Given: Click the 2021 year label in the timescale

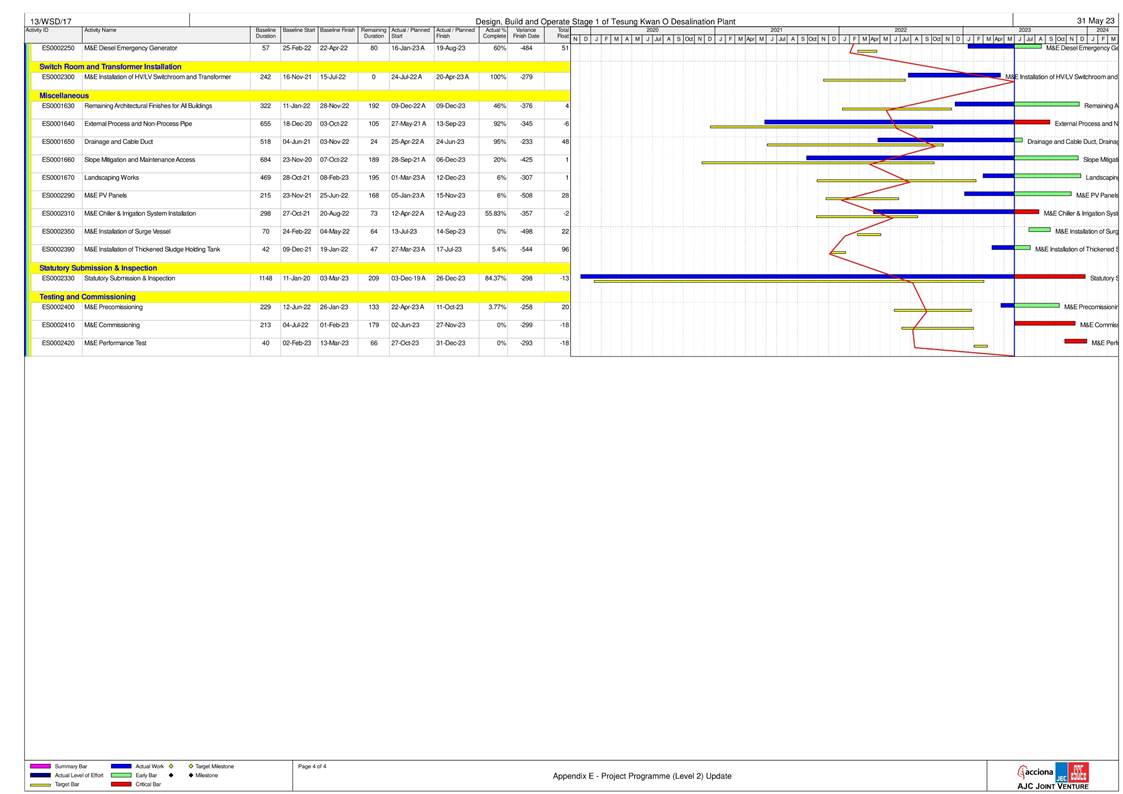Looking at the screenshot, I should [x=776, y=30].
